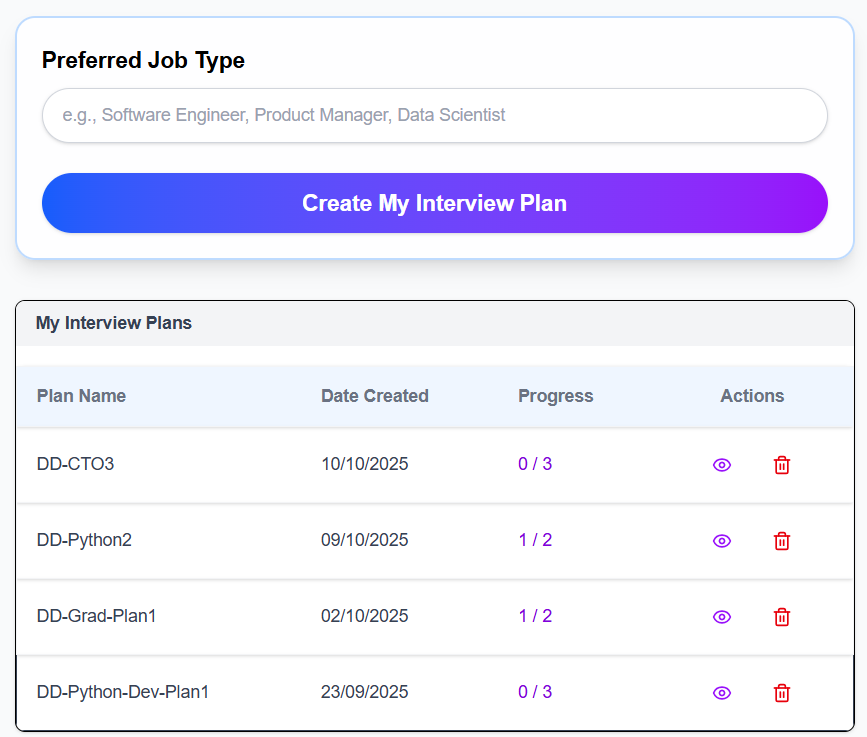
Task: Open the DD-Python-Dev-Plan1 plan name
Action: pyautogui.click(x=122, y=692)
